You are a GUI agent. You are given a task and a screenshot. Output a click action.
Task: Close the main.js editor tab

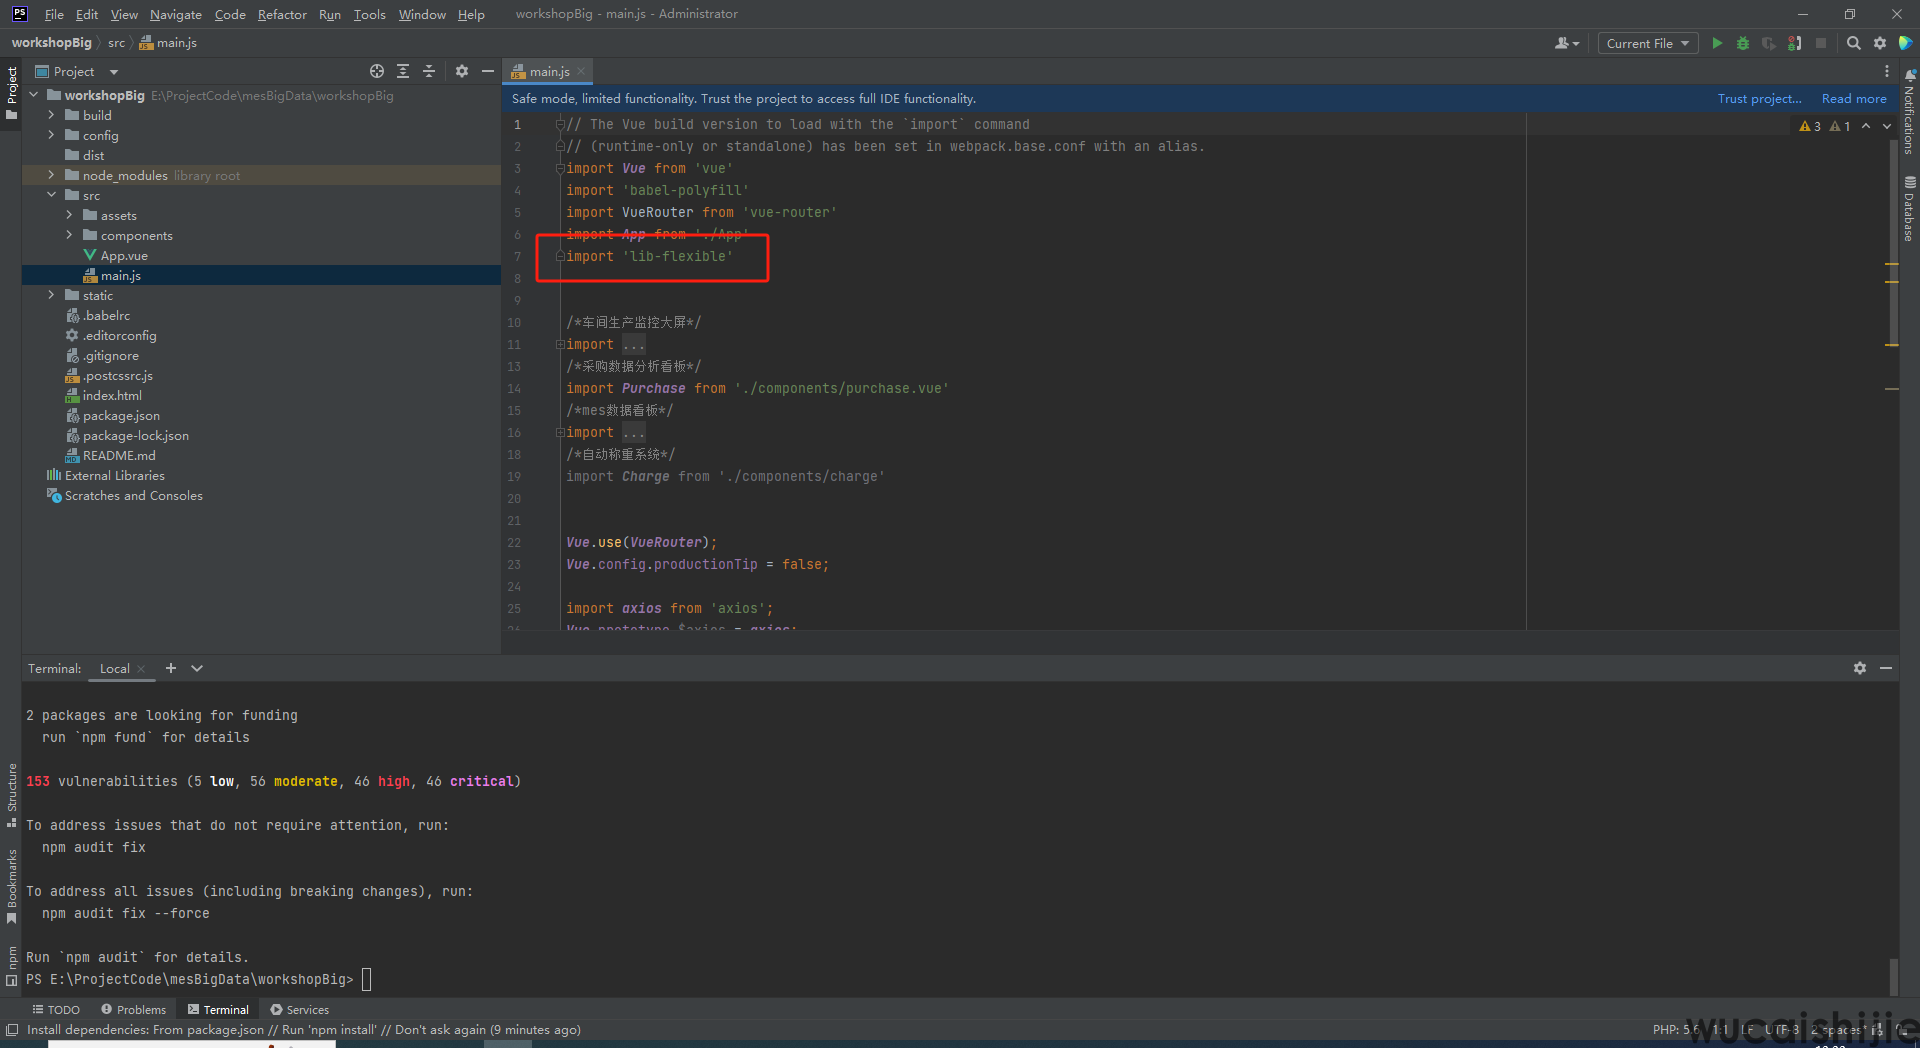click(x=581, y=71)
